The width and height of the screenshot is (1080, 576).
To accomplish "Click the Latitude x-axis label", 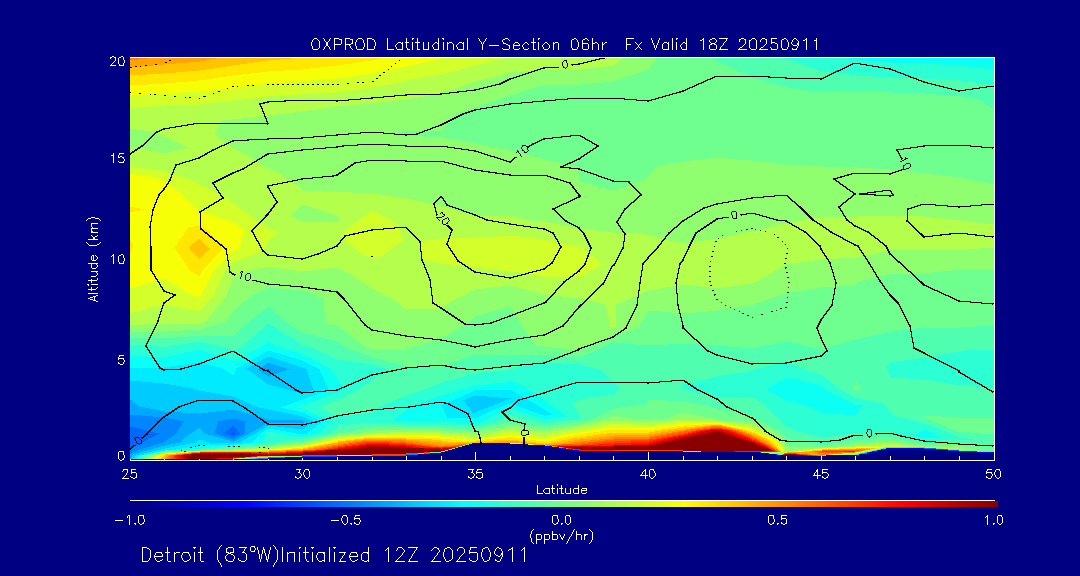I will tap(561, 489).
